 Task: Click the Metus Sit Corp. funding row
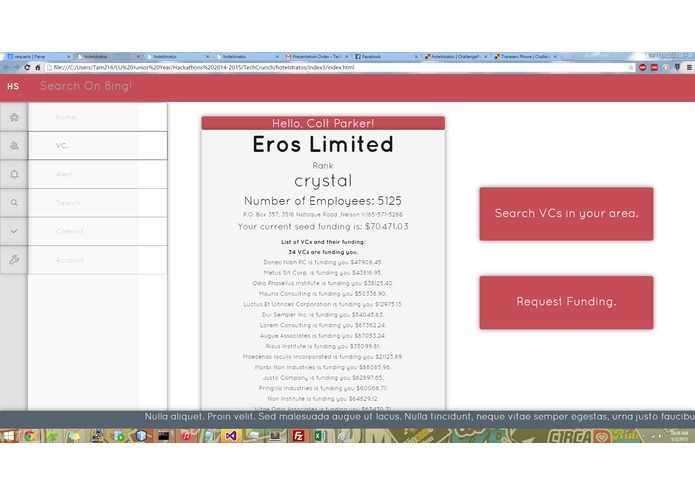click(x=323, y=273)
